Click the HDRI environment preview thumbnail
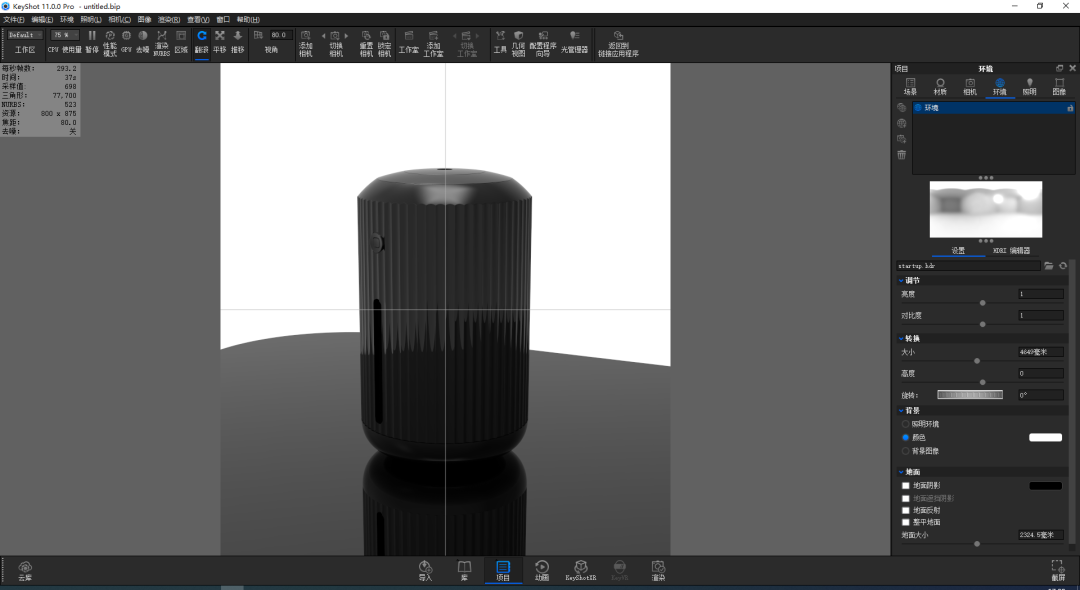This screenshot has width=1080, height=590. click(986, 209)
